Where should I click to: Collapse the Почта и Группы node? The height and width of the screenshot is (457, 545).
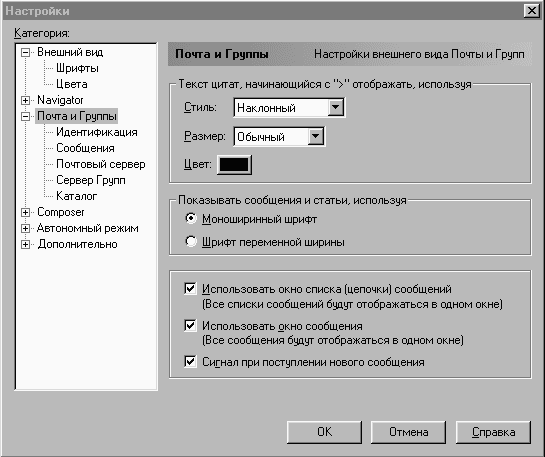click(25, 116)
